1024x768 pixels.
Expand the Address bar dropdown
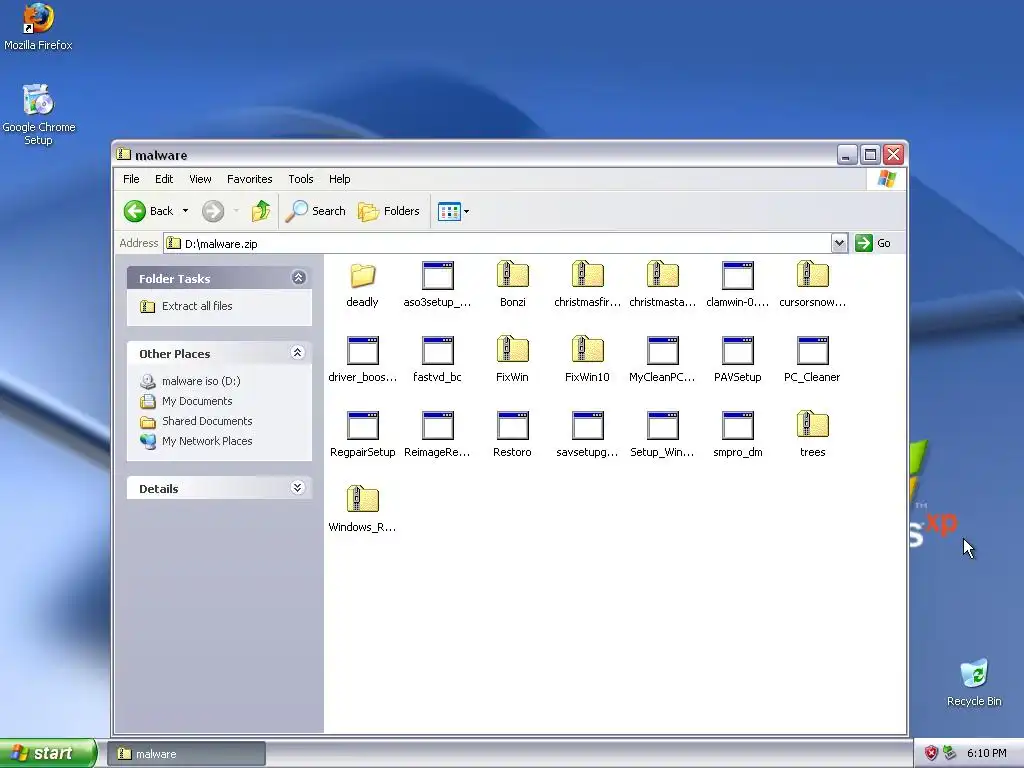[839, 243]
